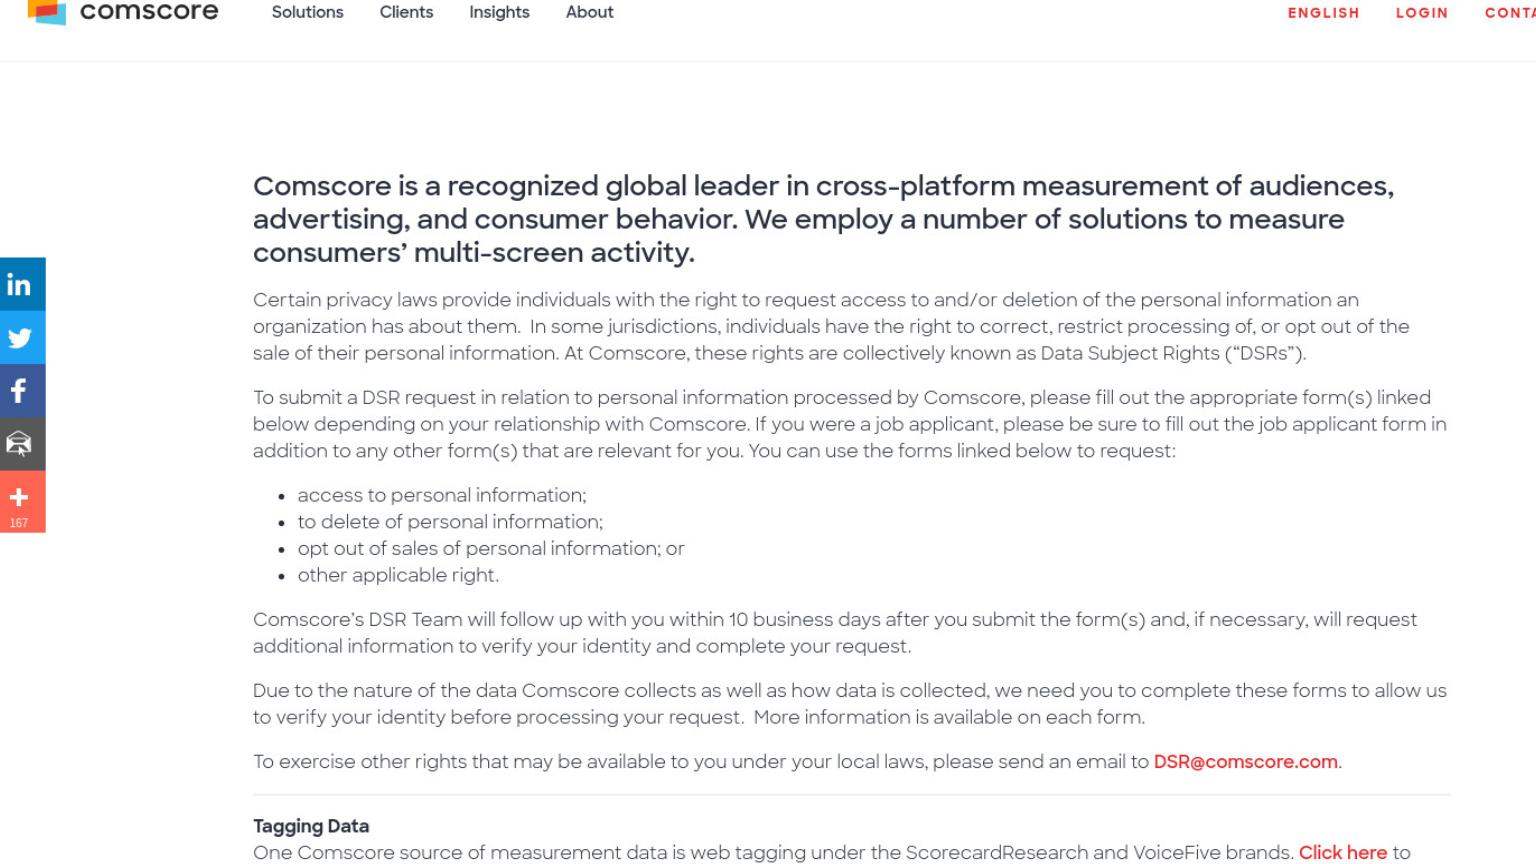Image resolution: width=1536 pixels, height=864 pixels.
Task: Go to the LOGIN page
Action: [x=1421, y=13]
